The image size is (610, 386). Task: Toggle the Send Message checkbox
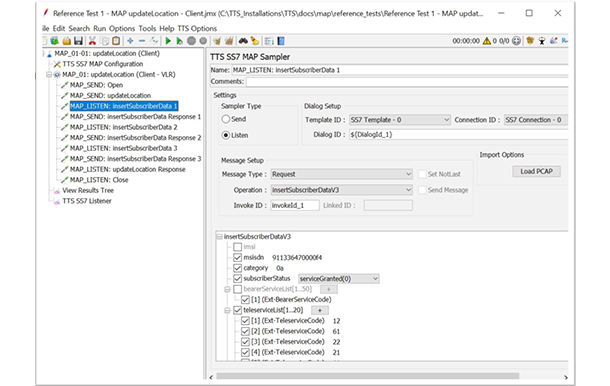[422, 190]
